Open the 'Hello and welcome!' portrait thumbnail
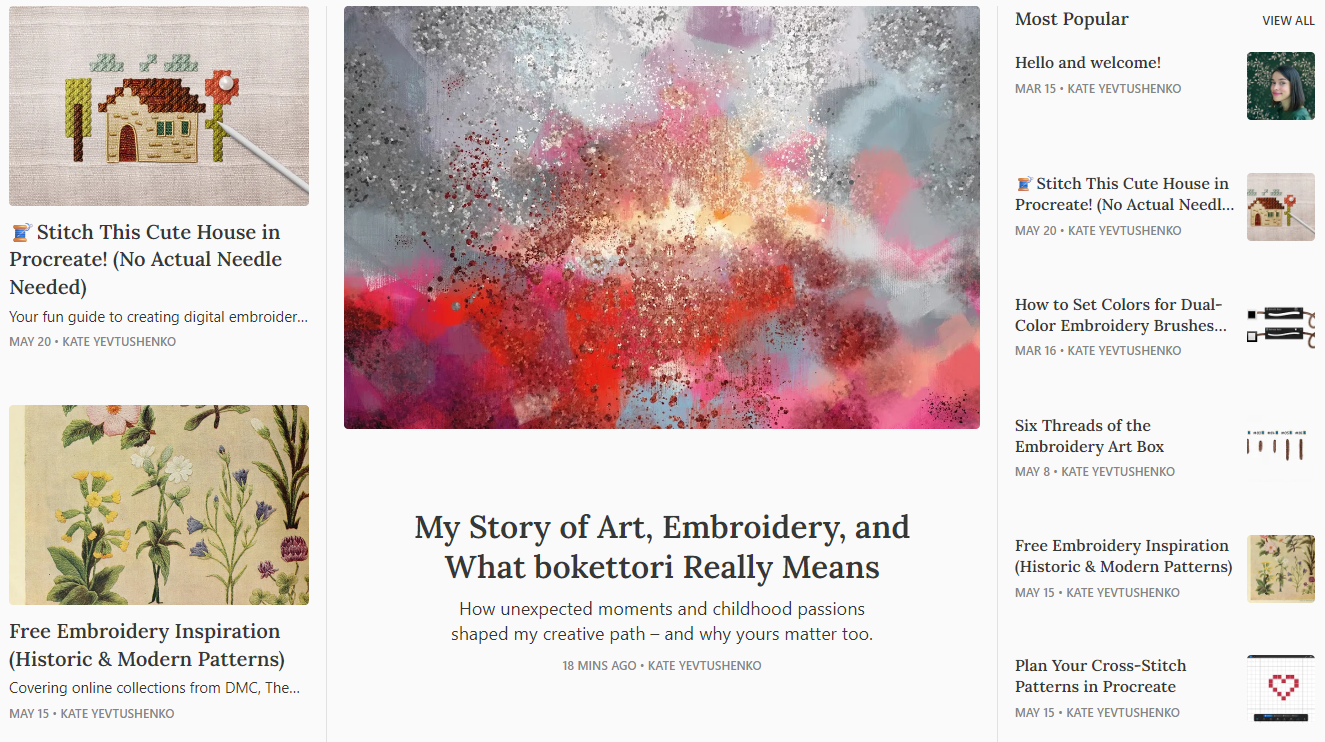Image resolution: width=1325 pixels, height=742 pixels. [x=1280, y=86]
